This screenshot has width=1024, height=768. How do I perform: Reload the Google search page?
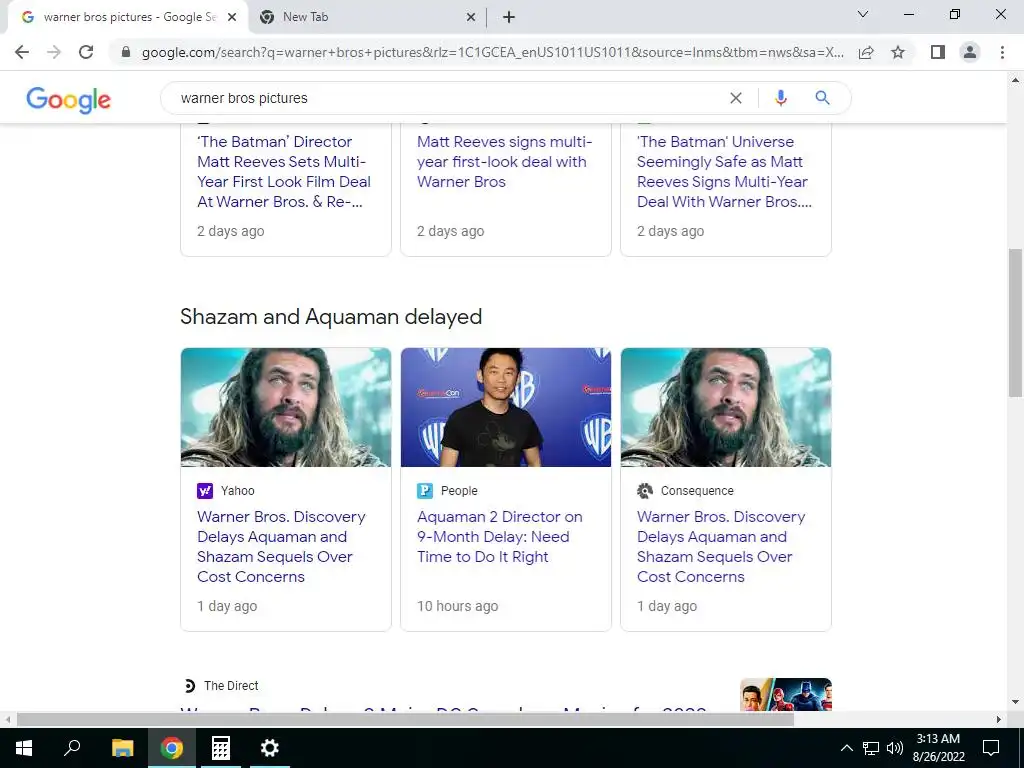click(86, 52)
